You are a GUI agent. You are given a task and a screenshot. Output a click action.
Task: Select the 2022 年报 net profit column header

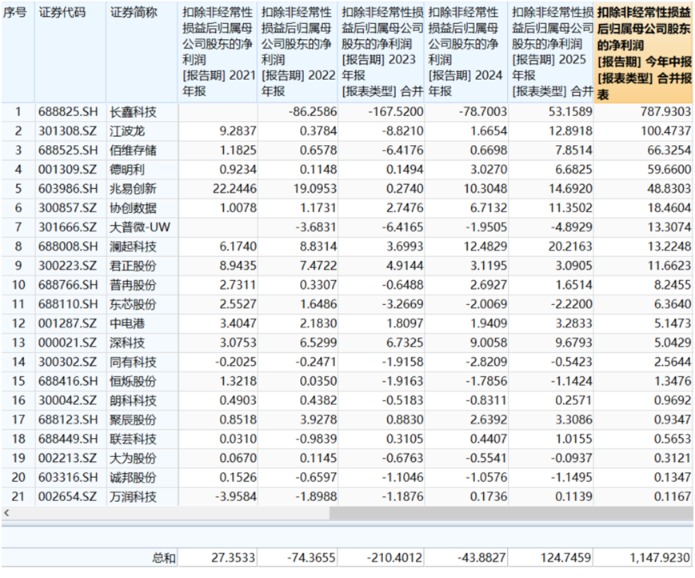(297, 51)
